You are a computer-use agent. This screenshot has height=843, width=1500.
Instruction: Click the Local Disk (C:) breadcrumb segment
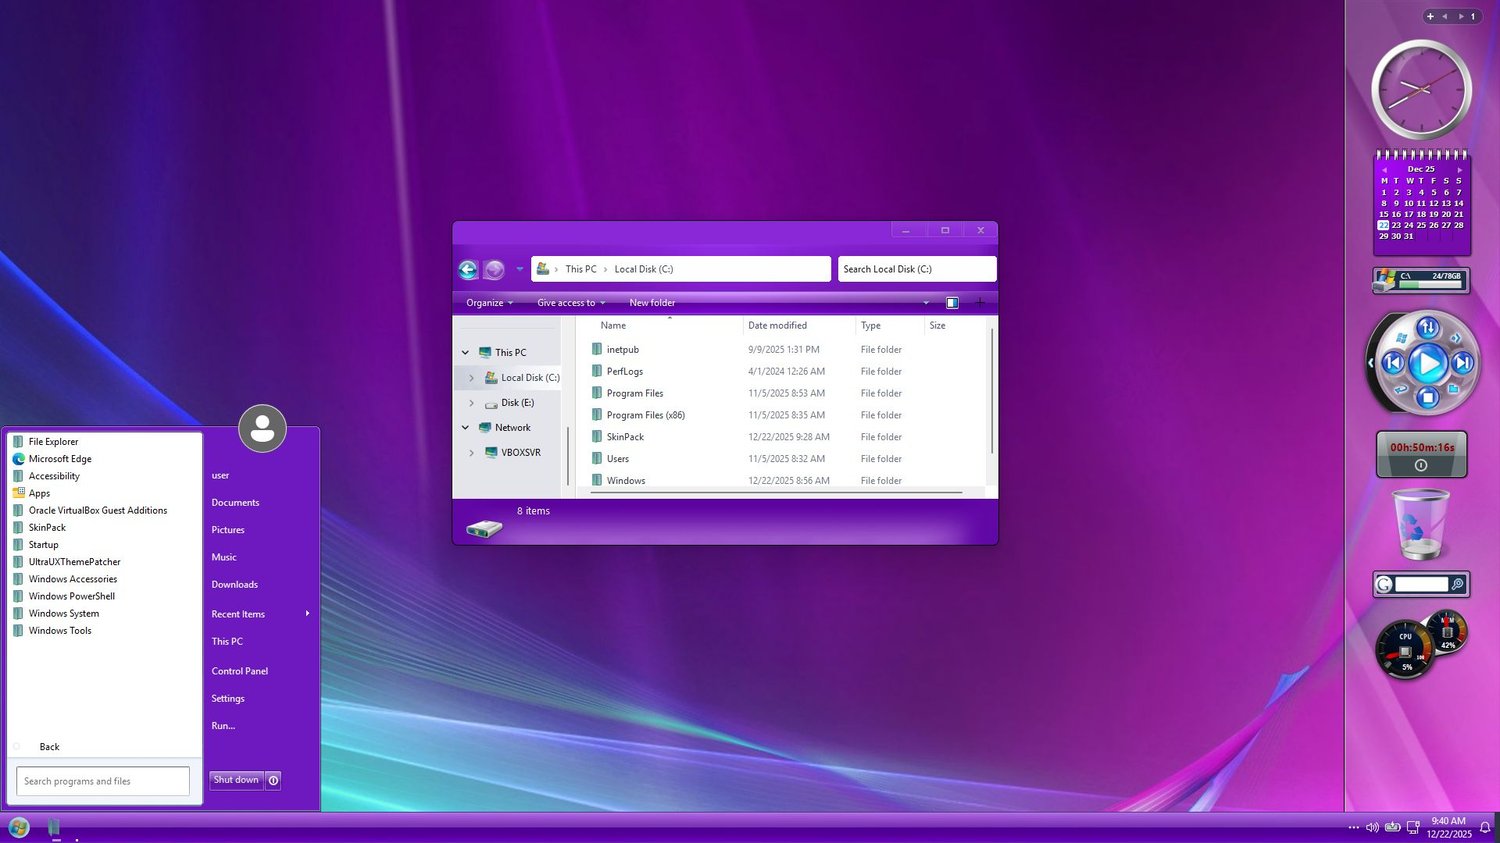tap(644, 269)
